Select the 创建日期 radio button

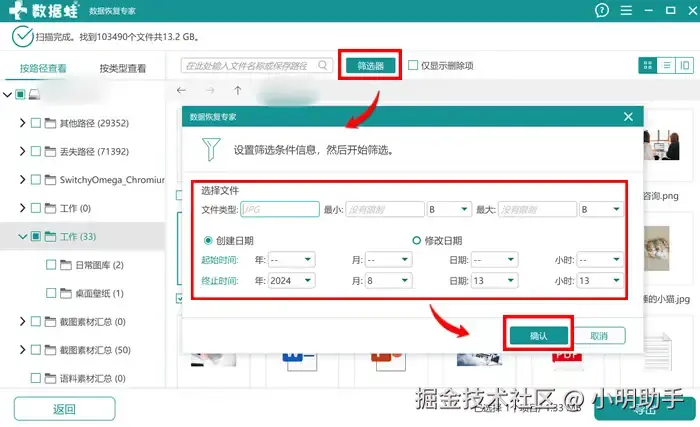point(208,240)
